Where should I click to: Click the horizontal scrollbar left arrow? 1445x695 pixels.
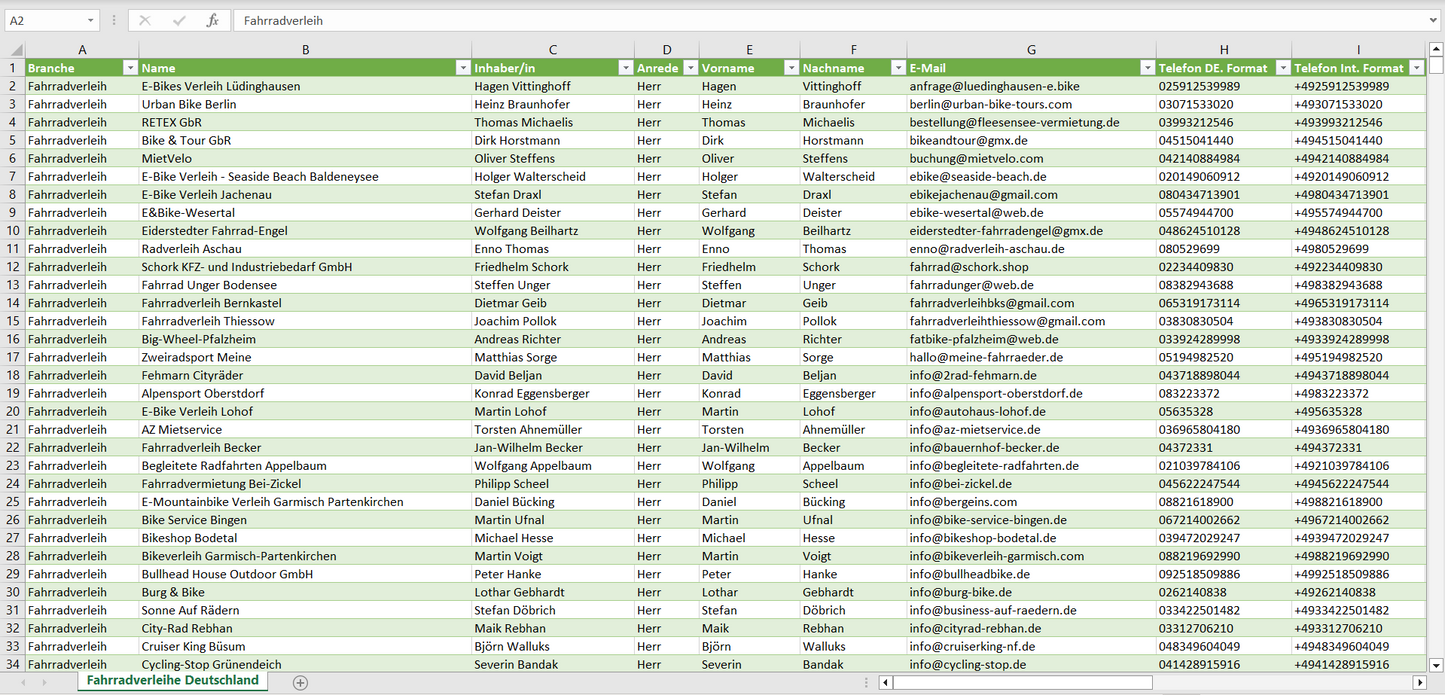click(885, 682)
